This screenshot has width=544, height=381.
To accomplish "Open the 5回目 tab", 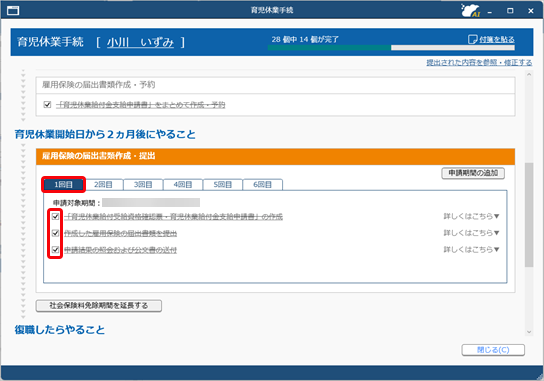I will [222, 185].
